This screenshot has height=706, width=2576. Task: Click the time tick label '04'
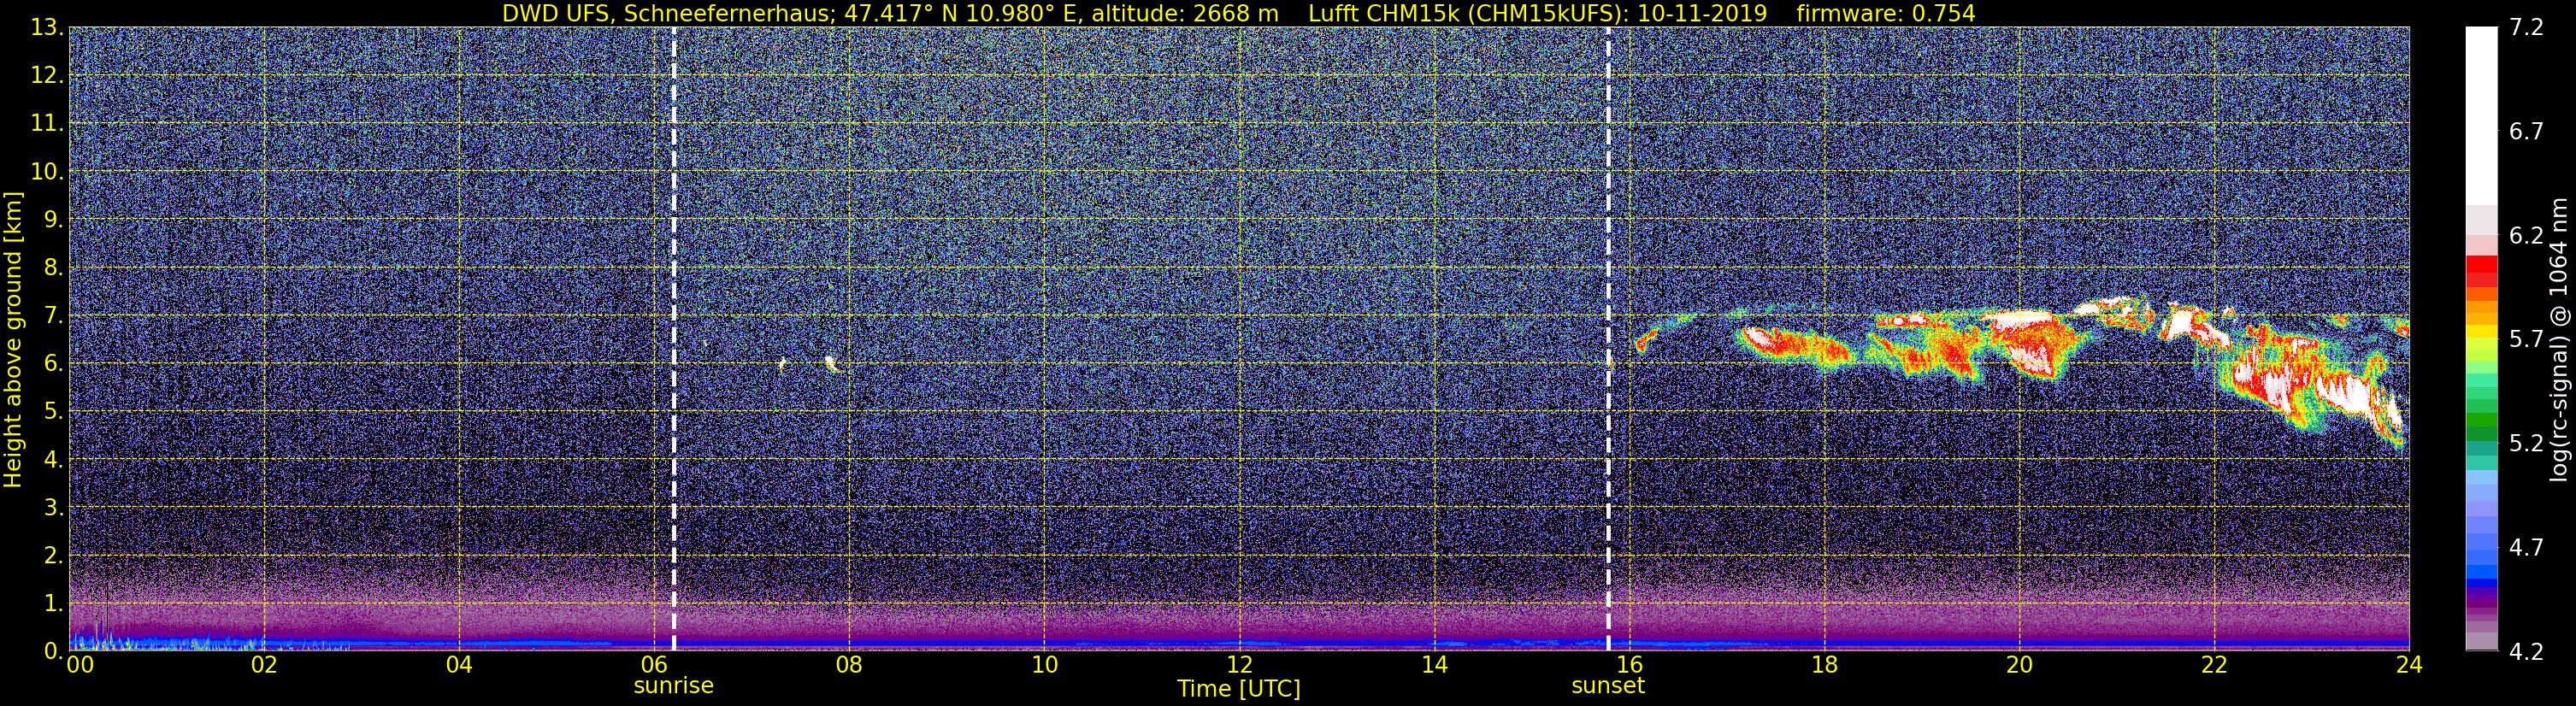pos(459,665)
